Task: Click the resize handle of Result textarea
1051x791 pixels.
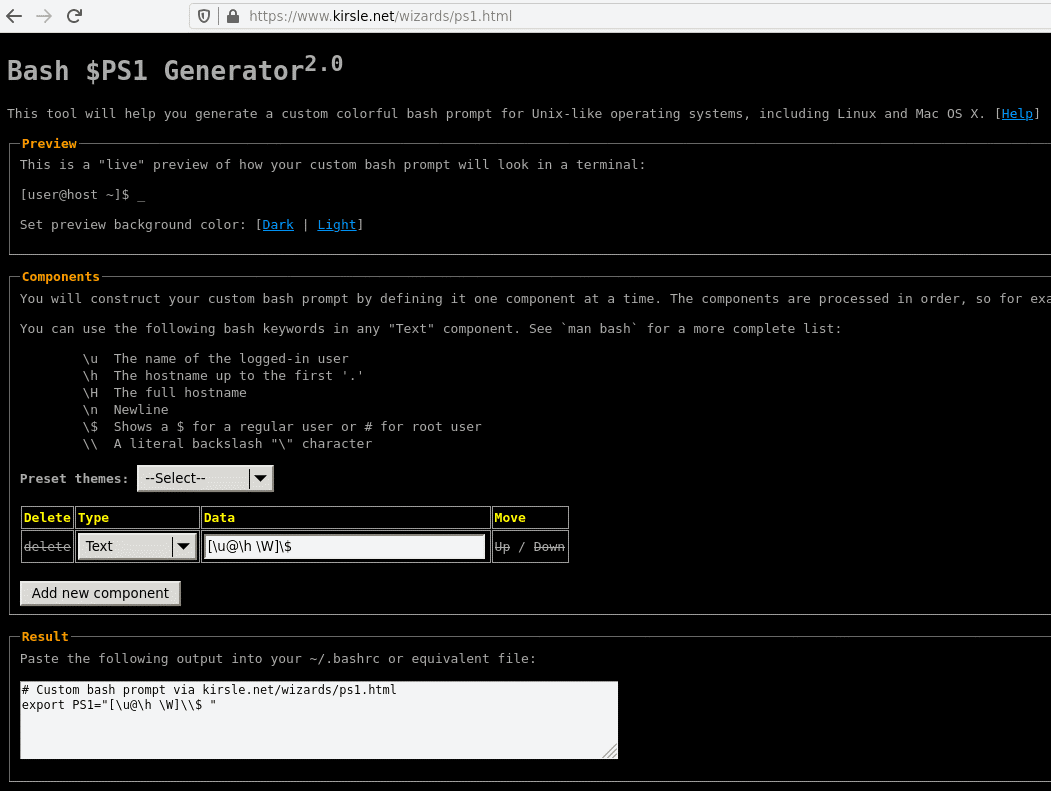Action: pos(611,751)
